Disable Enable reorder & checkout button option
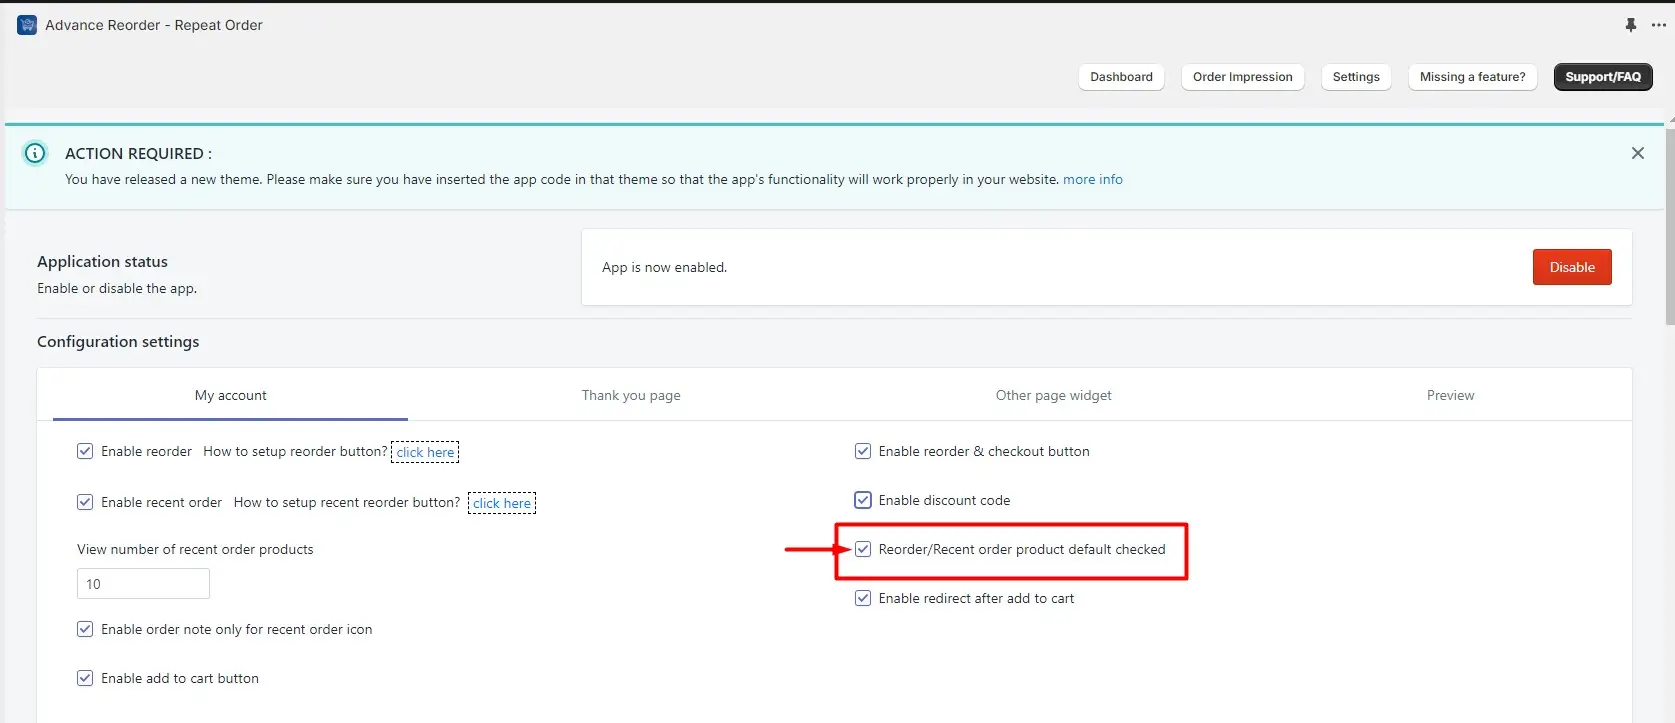This screenshot has width=1675, height=723. coord(863,451)
